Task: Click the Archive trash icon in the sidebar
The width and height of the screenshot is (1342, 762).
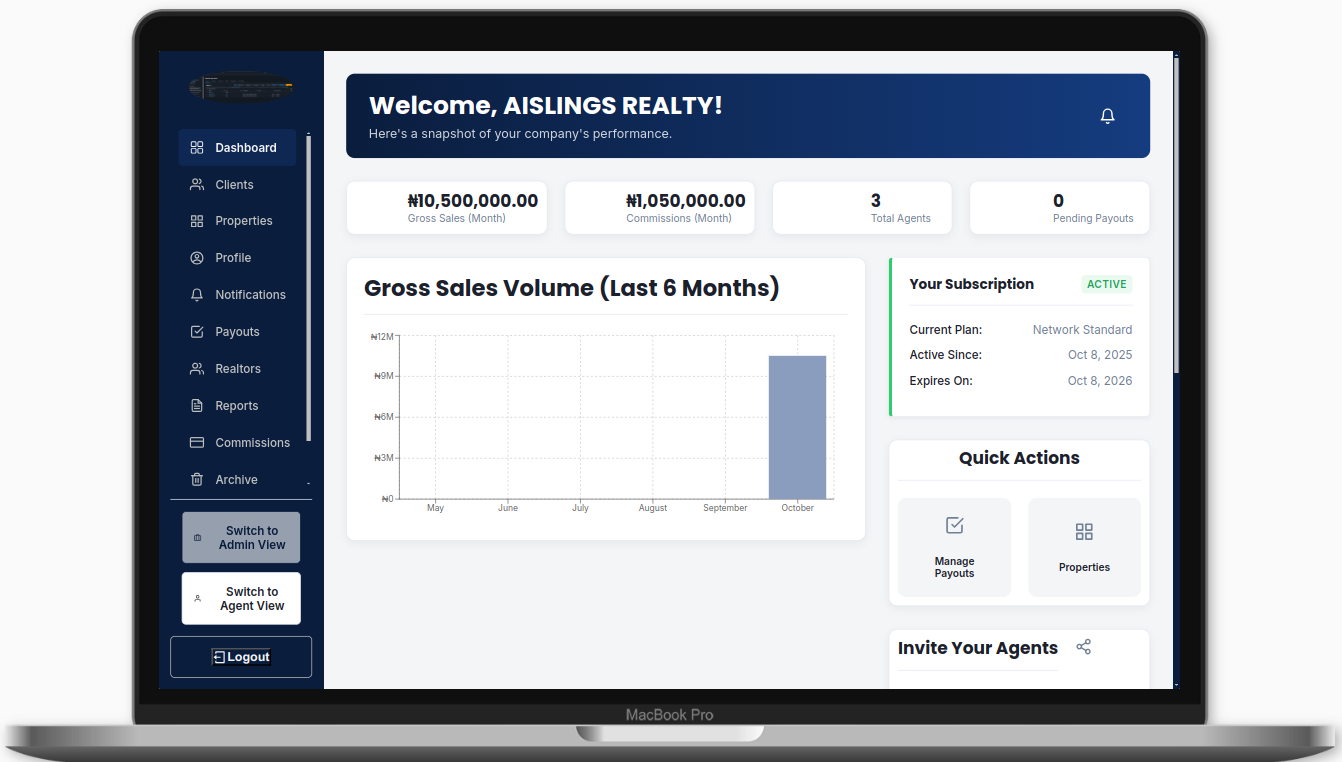Action: coord(196,479)
